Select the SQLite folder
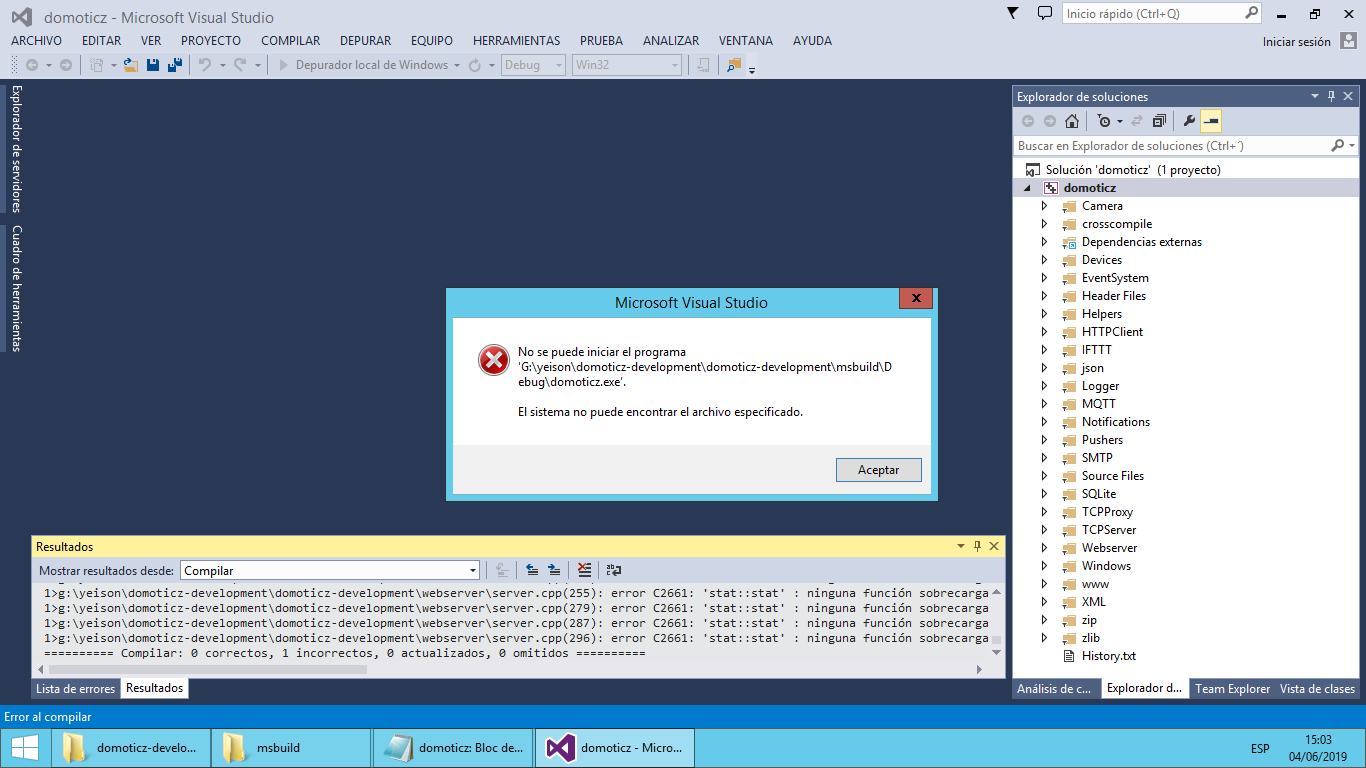Viewport: 1366px width, 768px height. (1098, 493)
